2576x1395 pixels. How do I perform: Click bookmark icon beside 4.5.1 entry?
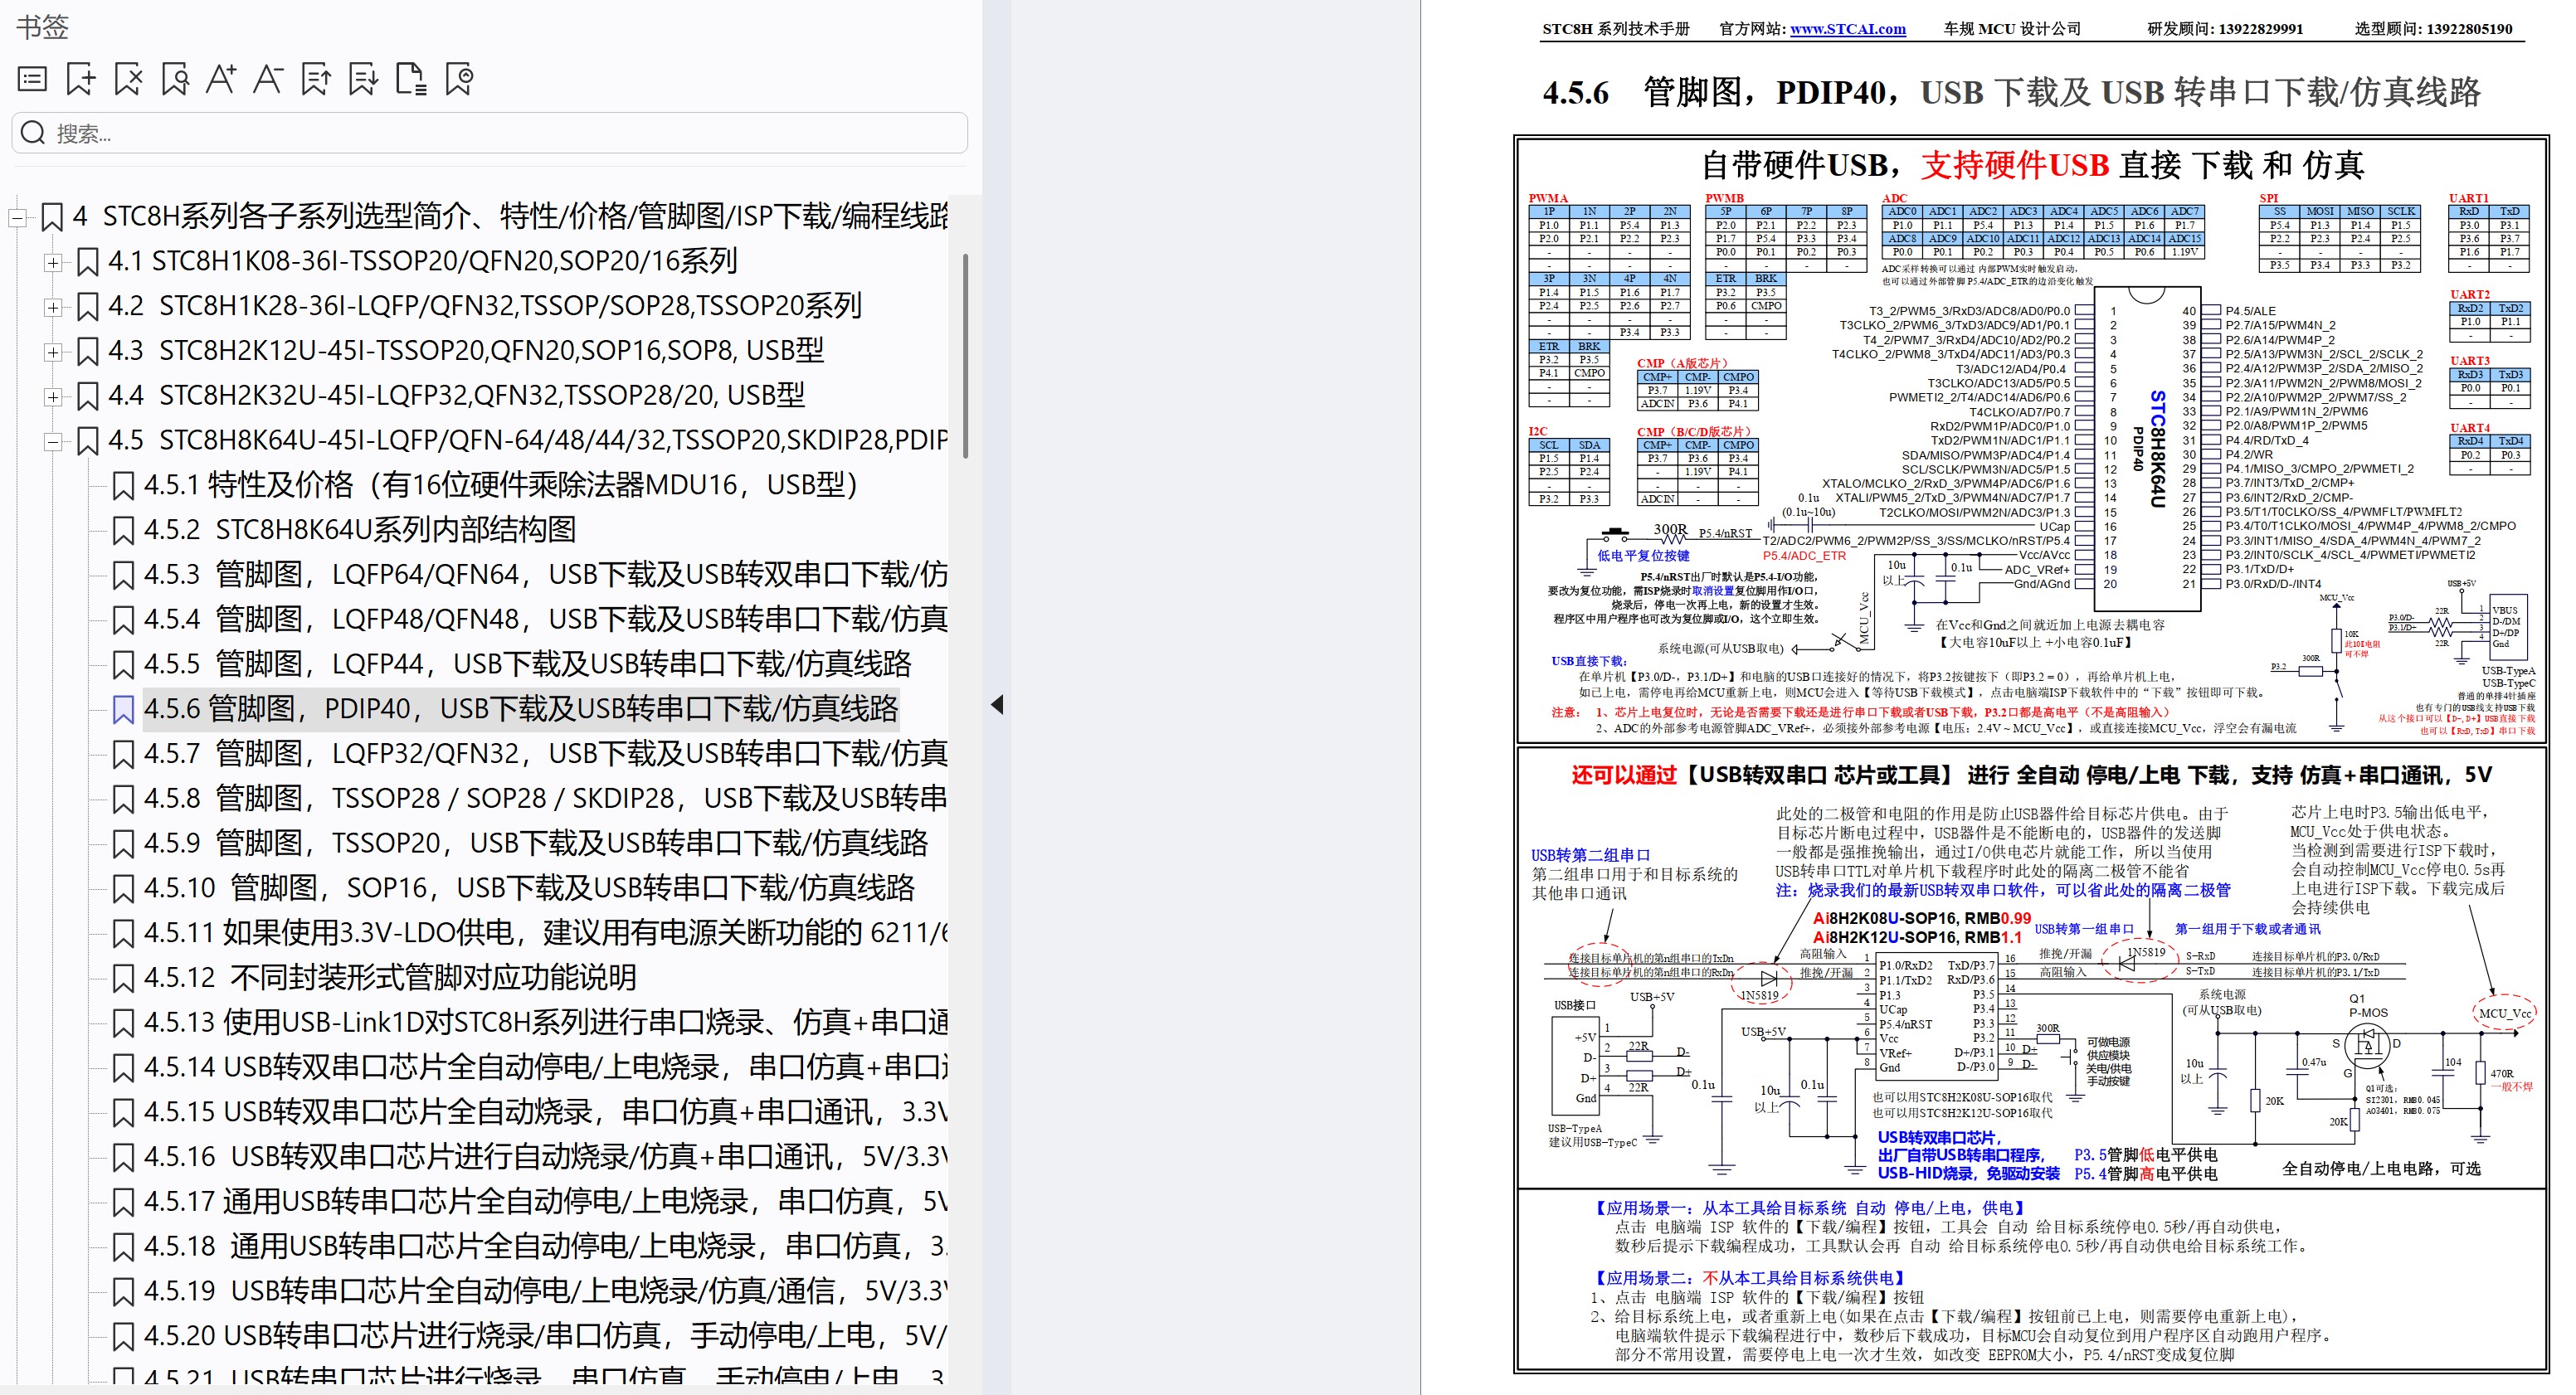tap(123, 486)
